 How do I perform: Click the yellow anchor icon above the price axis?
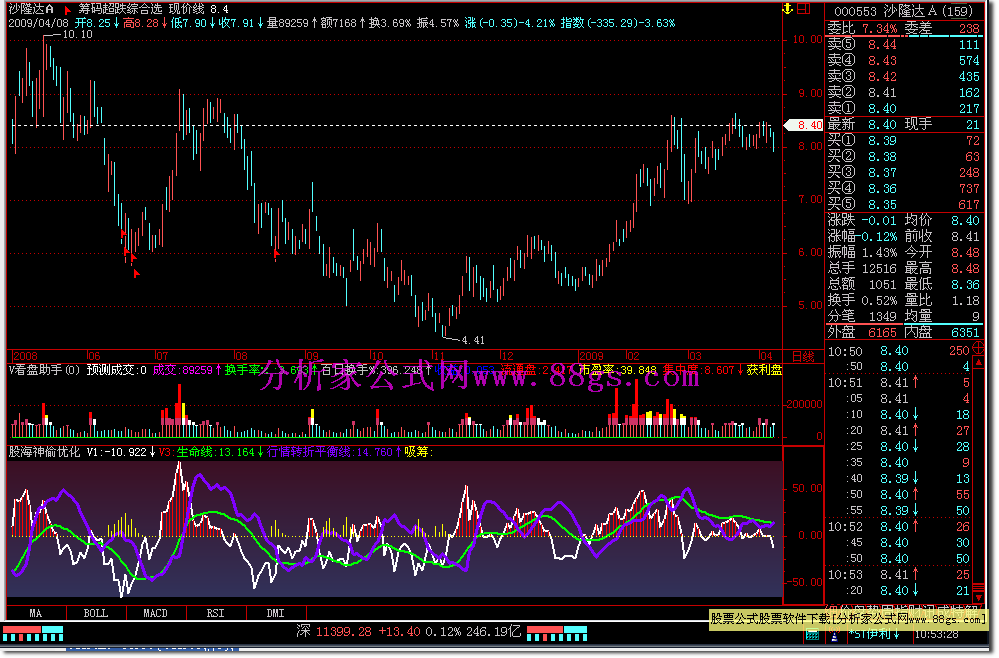787,8
